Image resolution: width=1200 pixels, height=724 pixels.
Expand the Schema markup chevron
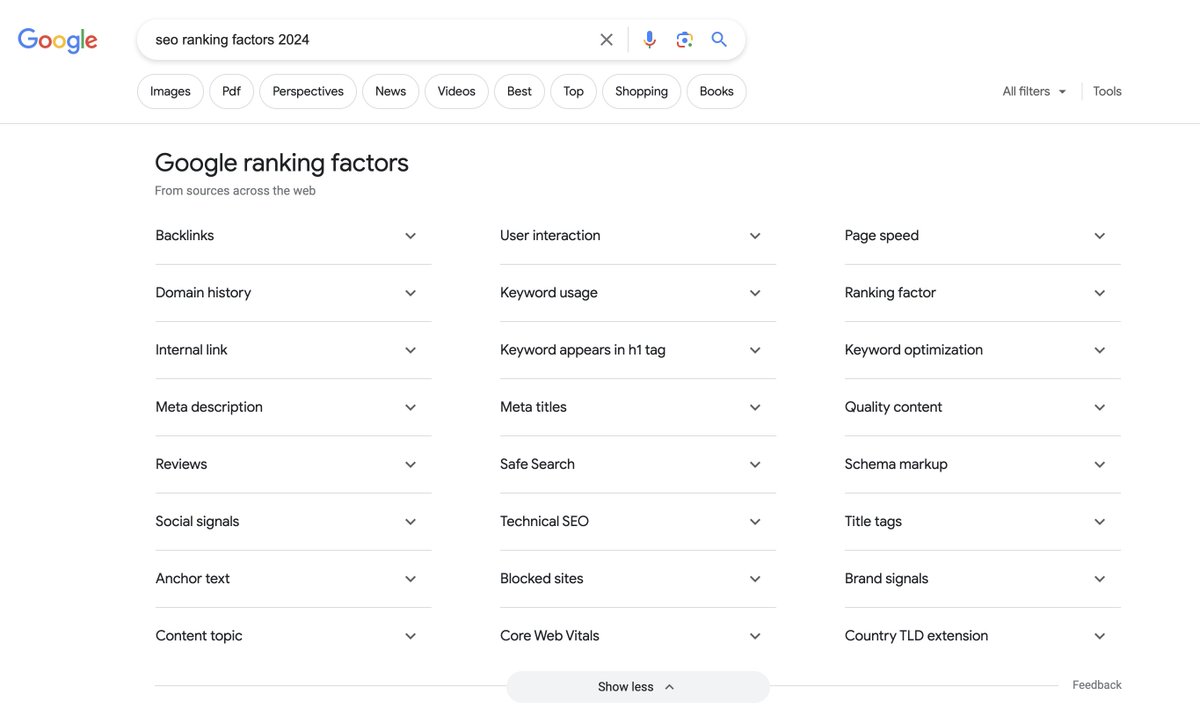point(1100,464)
